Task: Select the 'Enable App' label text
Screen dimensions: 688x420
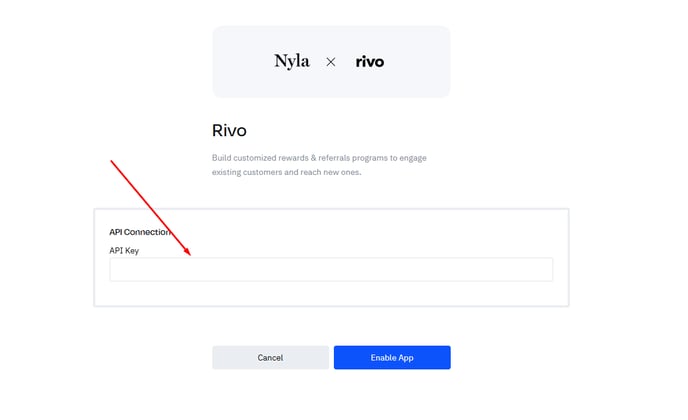Action: coord(392,358)
